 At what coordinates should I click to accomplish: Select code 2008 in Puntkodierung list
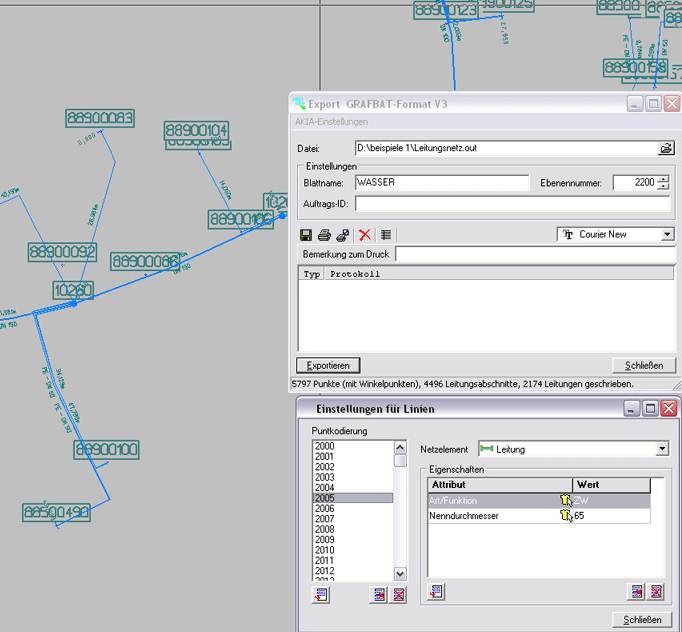coord(325,529)
